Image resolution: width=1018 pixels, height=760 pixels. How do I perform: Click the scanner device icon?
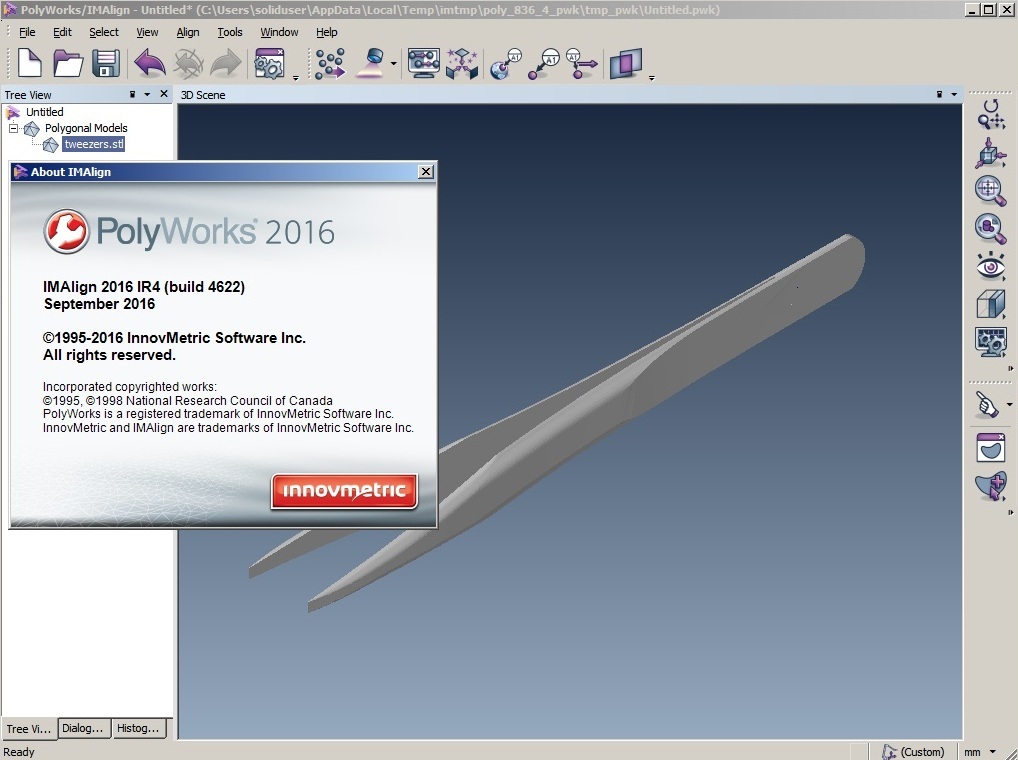pyautogui.click(x=371, y=64)
